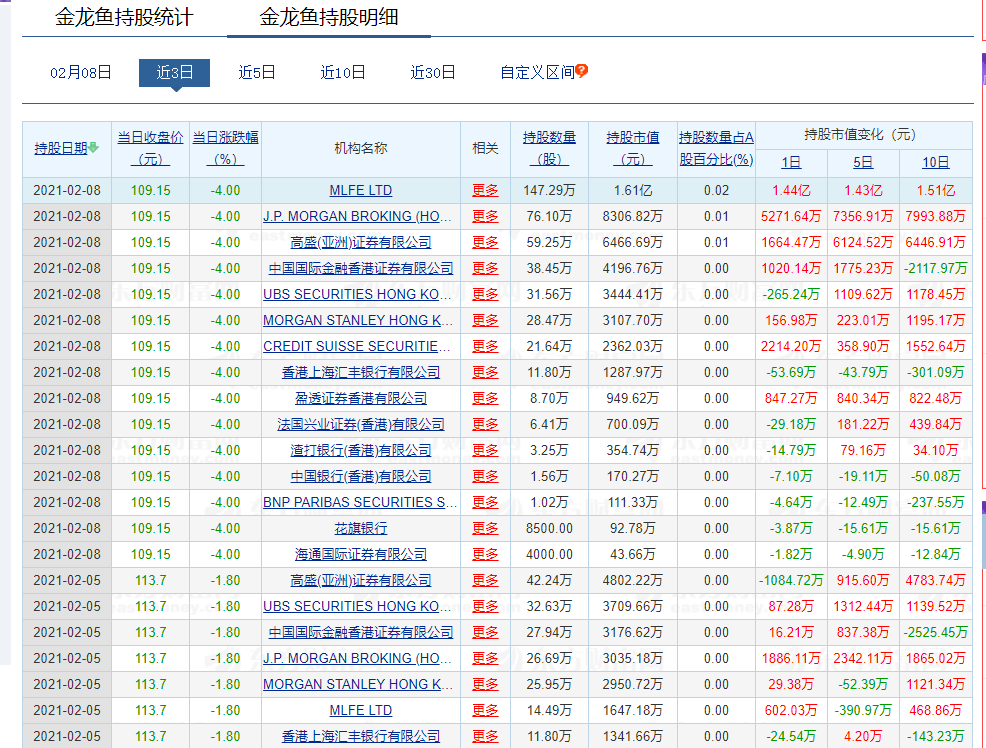Open 香港上海汇丰银行有限公司 link dated 2021-02-08
Viewport: 986px width, 748px height.
360,373
